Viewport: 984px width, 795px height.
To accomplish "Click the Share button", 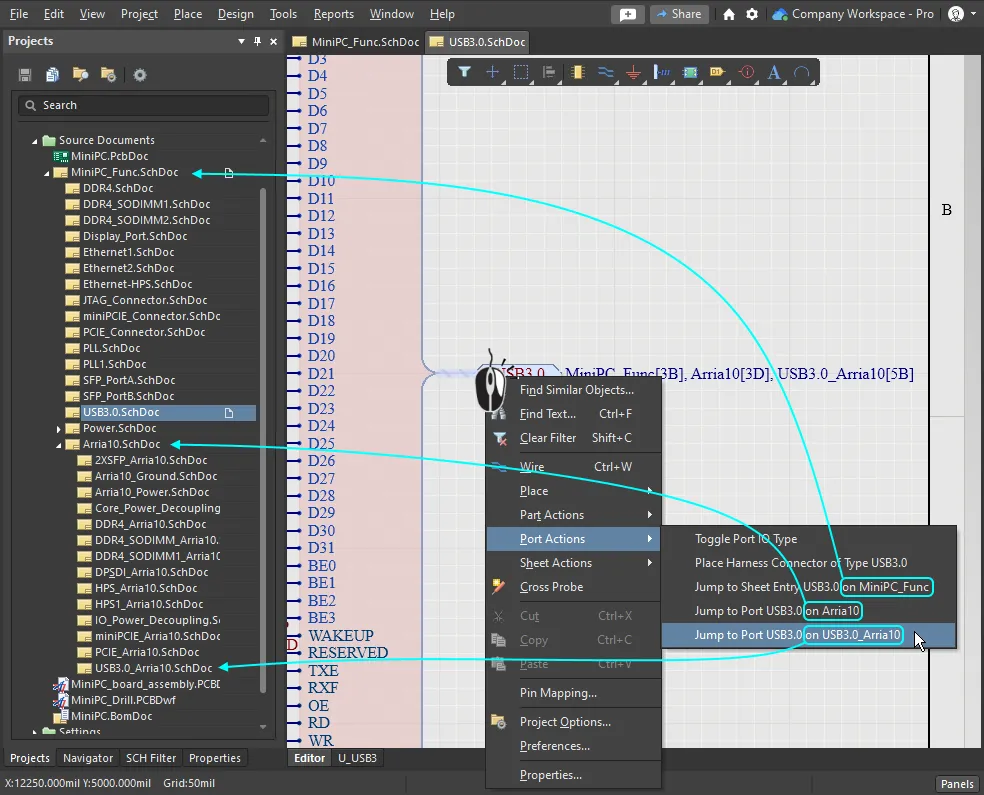I will pyautogui.click(x=679, y=14).
